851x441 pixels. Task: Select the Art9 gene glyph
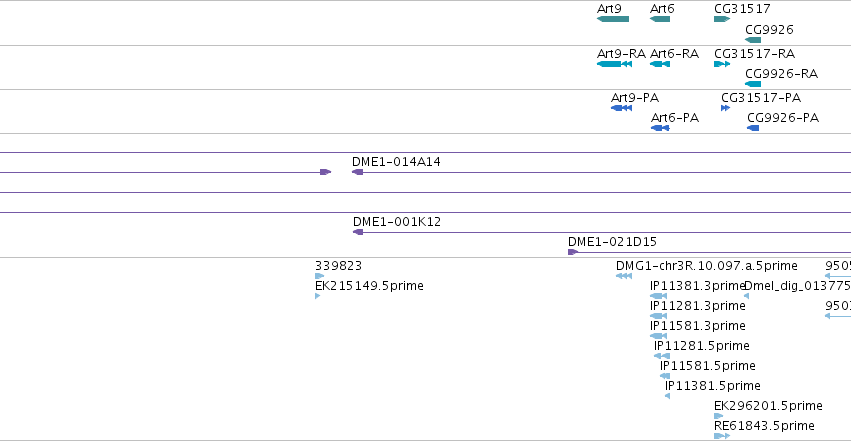(613, 19)
